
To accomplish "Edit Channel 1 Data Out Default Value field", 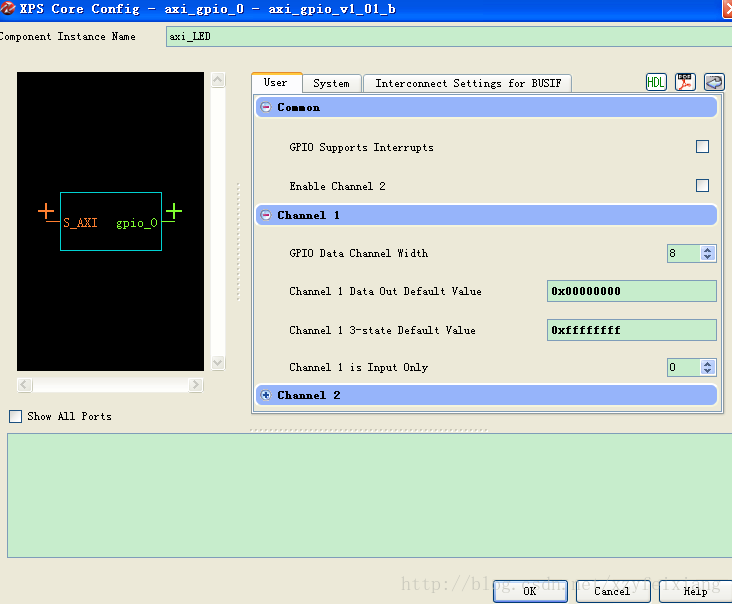I will click(632, 291).
